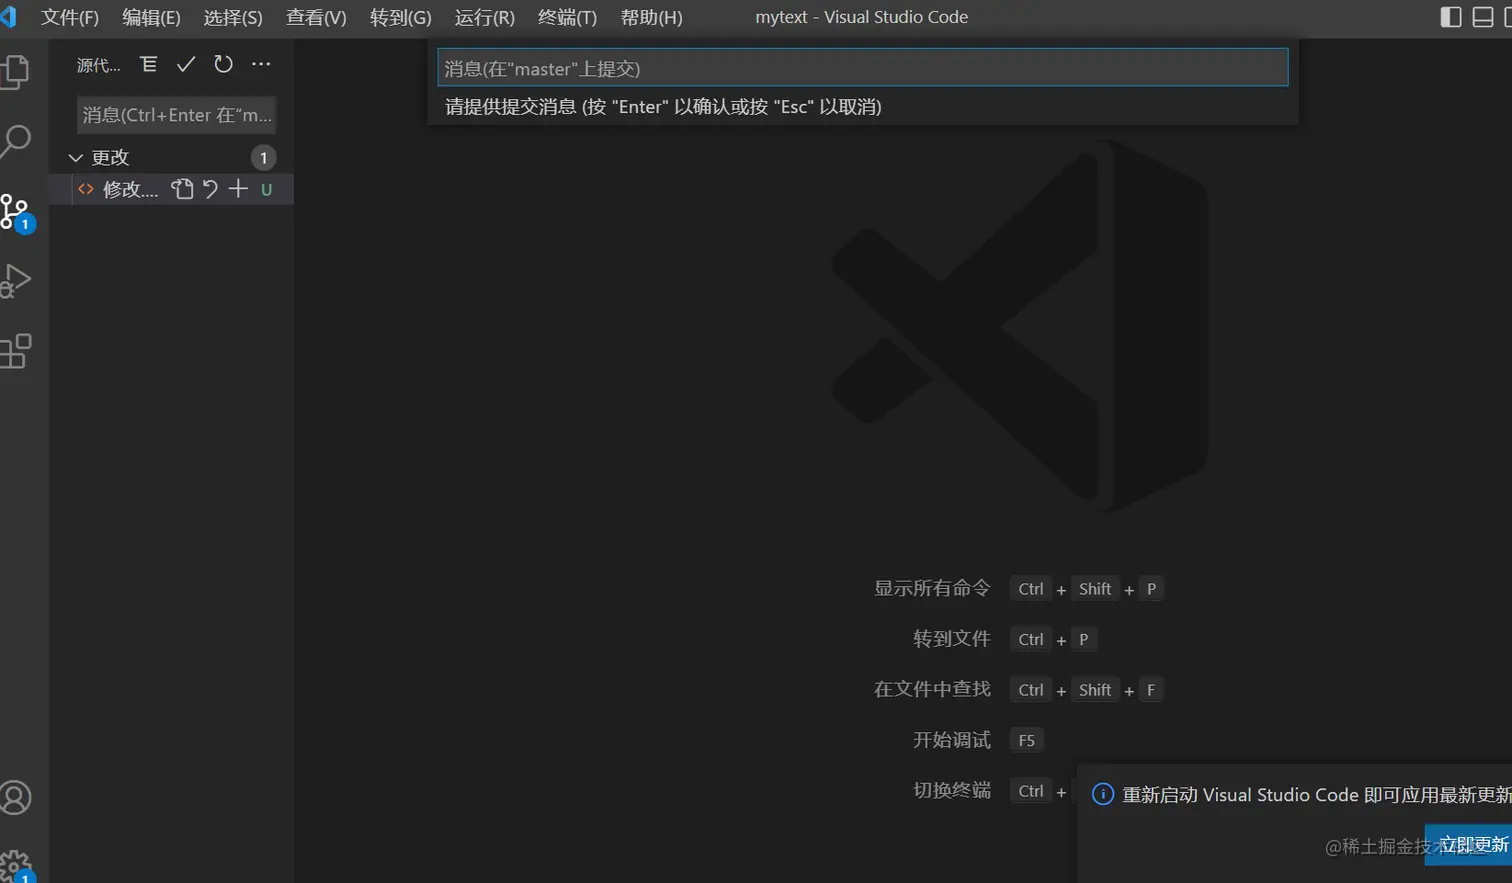Open the 运行(R) menu
The height and width of the screenshot is (883, 1512).
point(485,17)
